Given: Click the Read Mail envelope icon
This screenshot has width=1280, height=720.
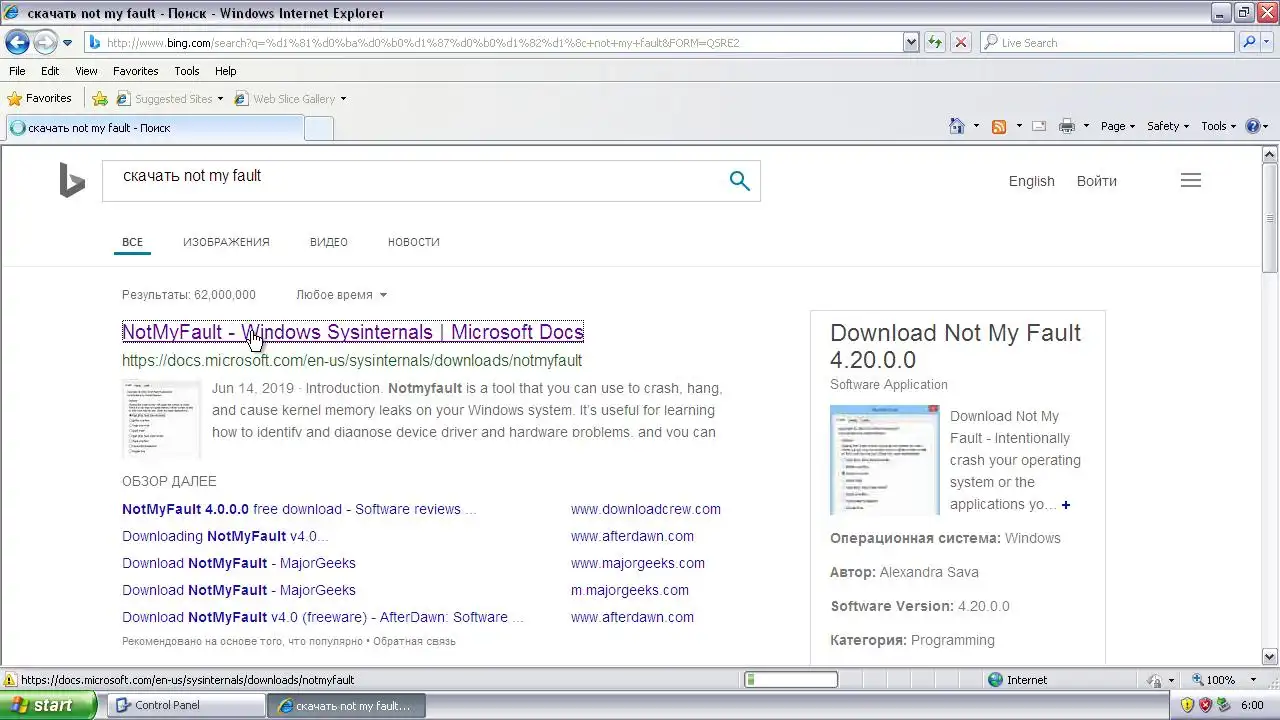Looking at the screenshot, I should coord(1039,126).
